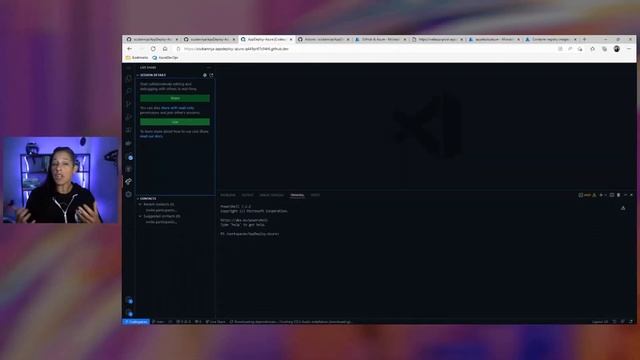Click the green Share button
The width and height of the screenshot is (640, 360).
175,98
